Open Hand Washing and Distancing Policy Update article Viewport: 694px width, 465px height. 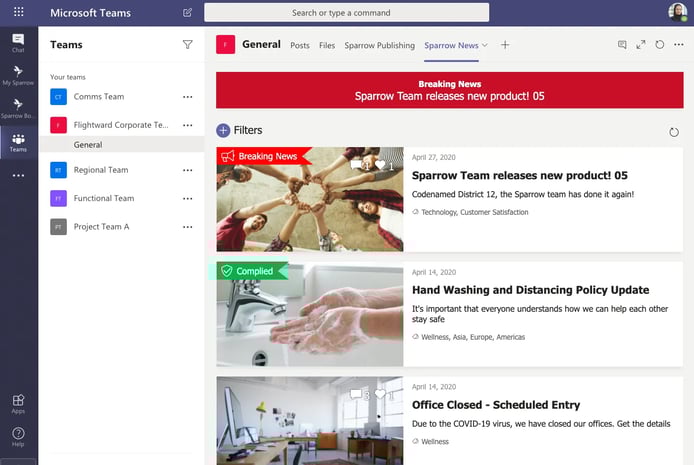(x=530, y=290)
